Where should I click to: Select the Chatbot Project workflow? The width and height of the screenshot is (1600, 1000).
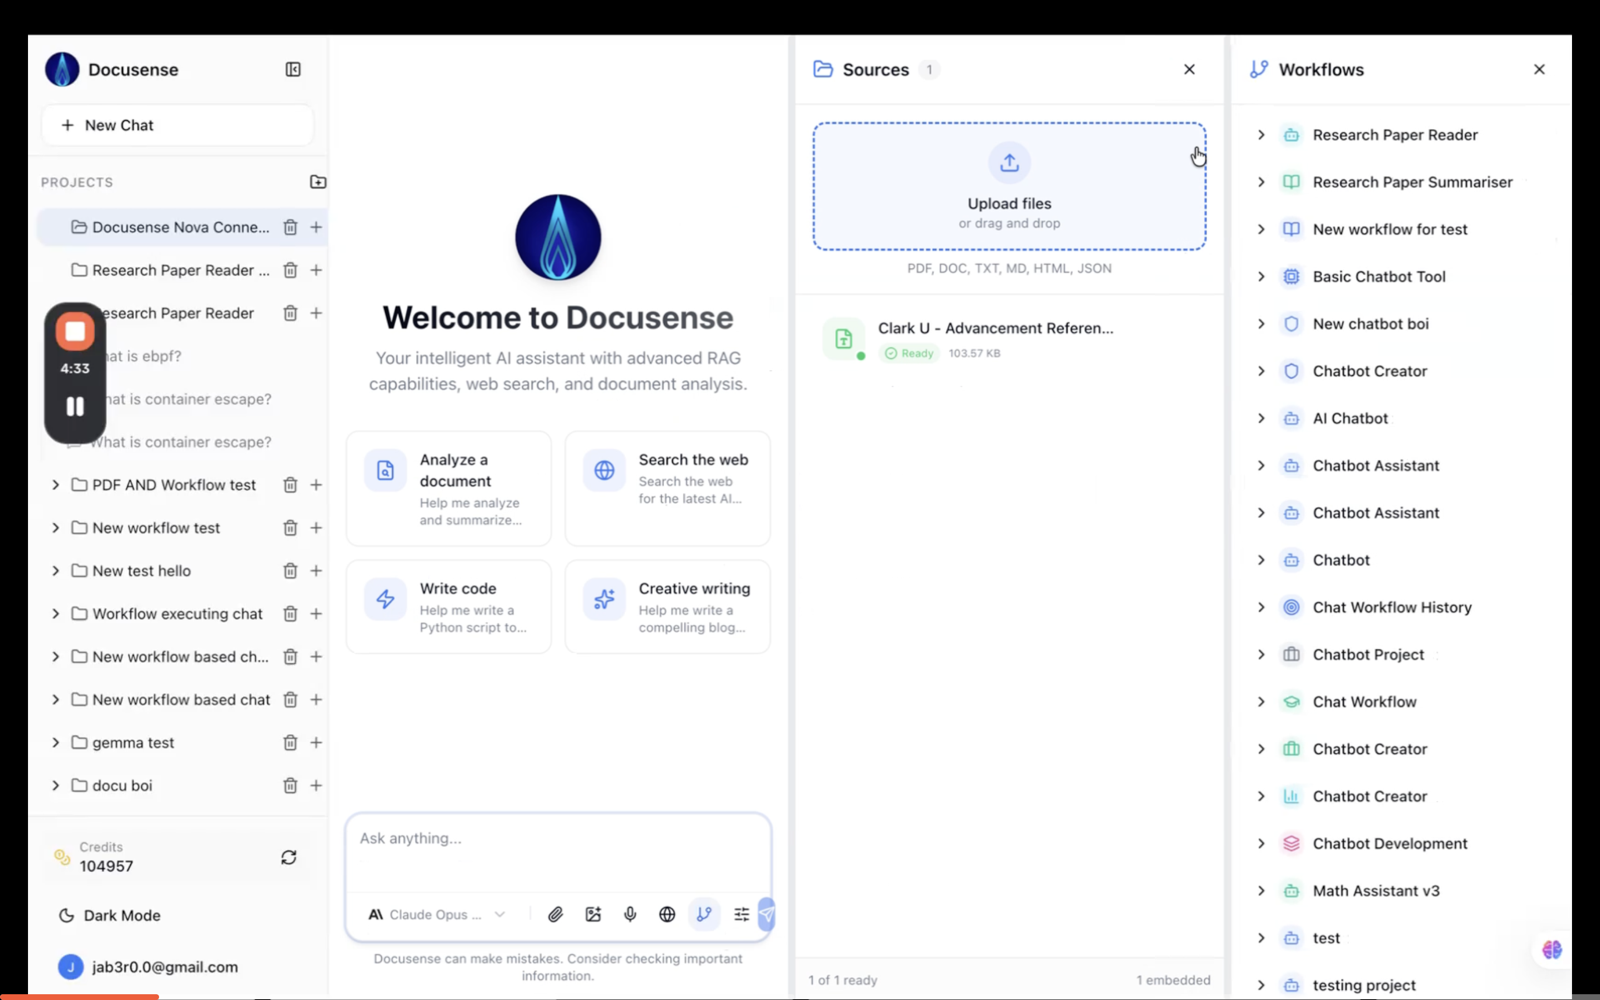pyautogui.click(x=1368, y=655)
